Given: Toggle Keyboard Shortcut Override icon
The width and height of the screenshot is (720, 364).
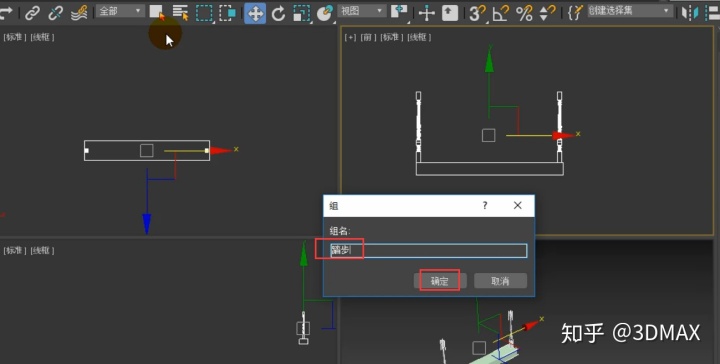Looking at the screenshot, I should pos(450,13).
